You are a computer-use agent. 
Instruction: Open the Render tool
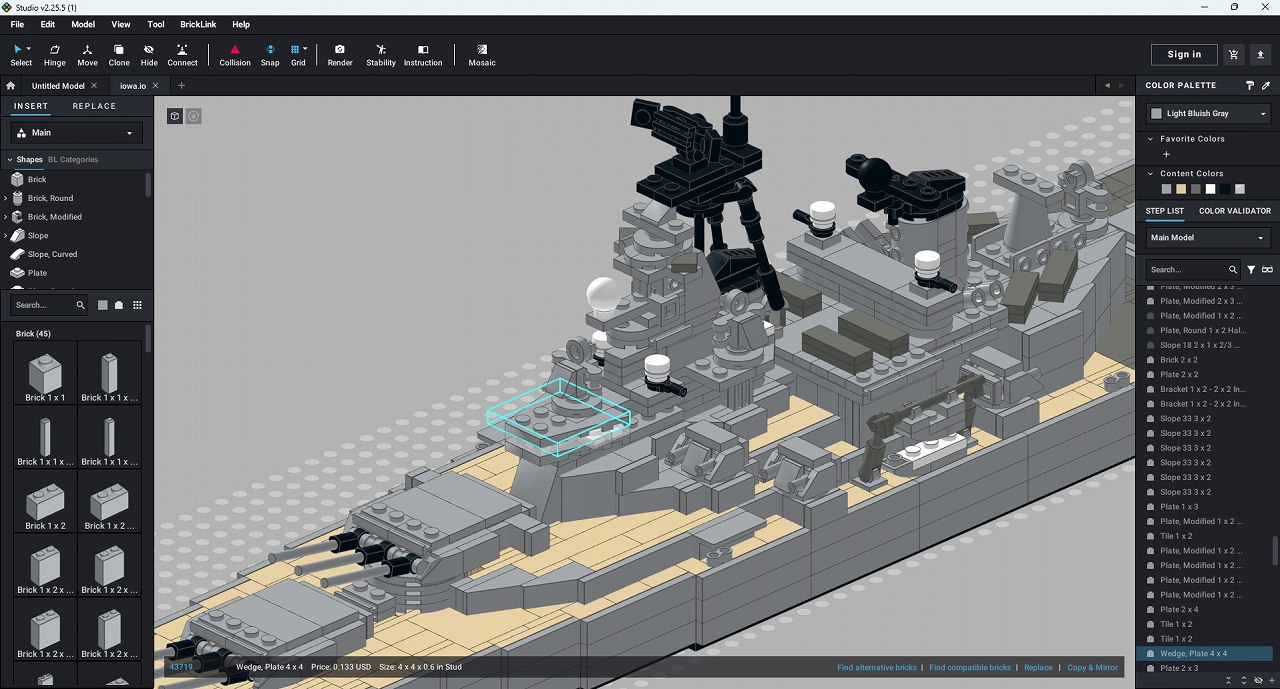click(340, 54)
